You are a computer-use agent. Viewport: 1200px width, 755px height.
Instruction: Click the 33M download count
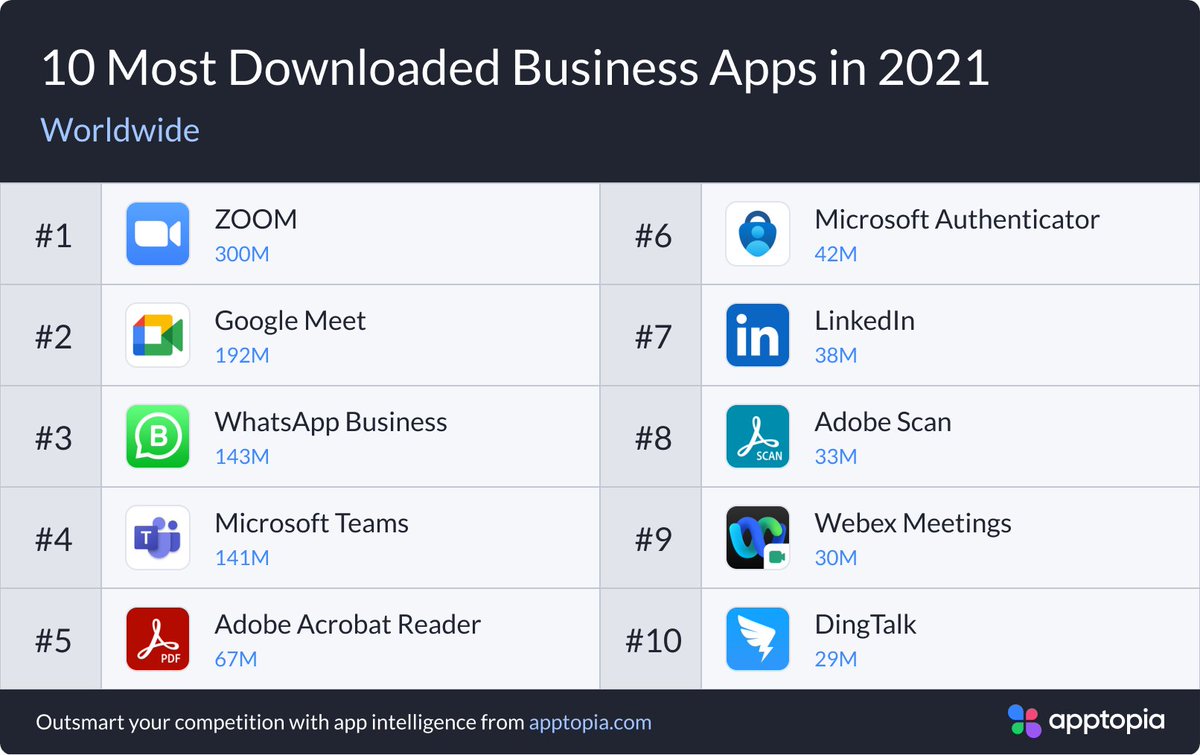[836, 456]
